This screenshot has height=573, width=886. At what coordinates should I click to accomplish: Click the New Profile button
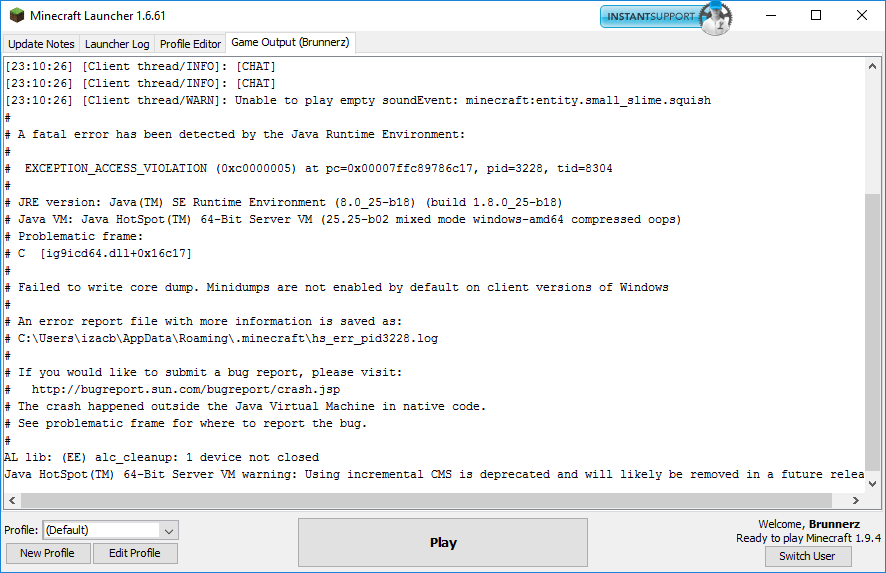click(x=47, y=553)
